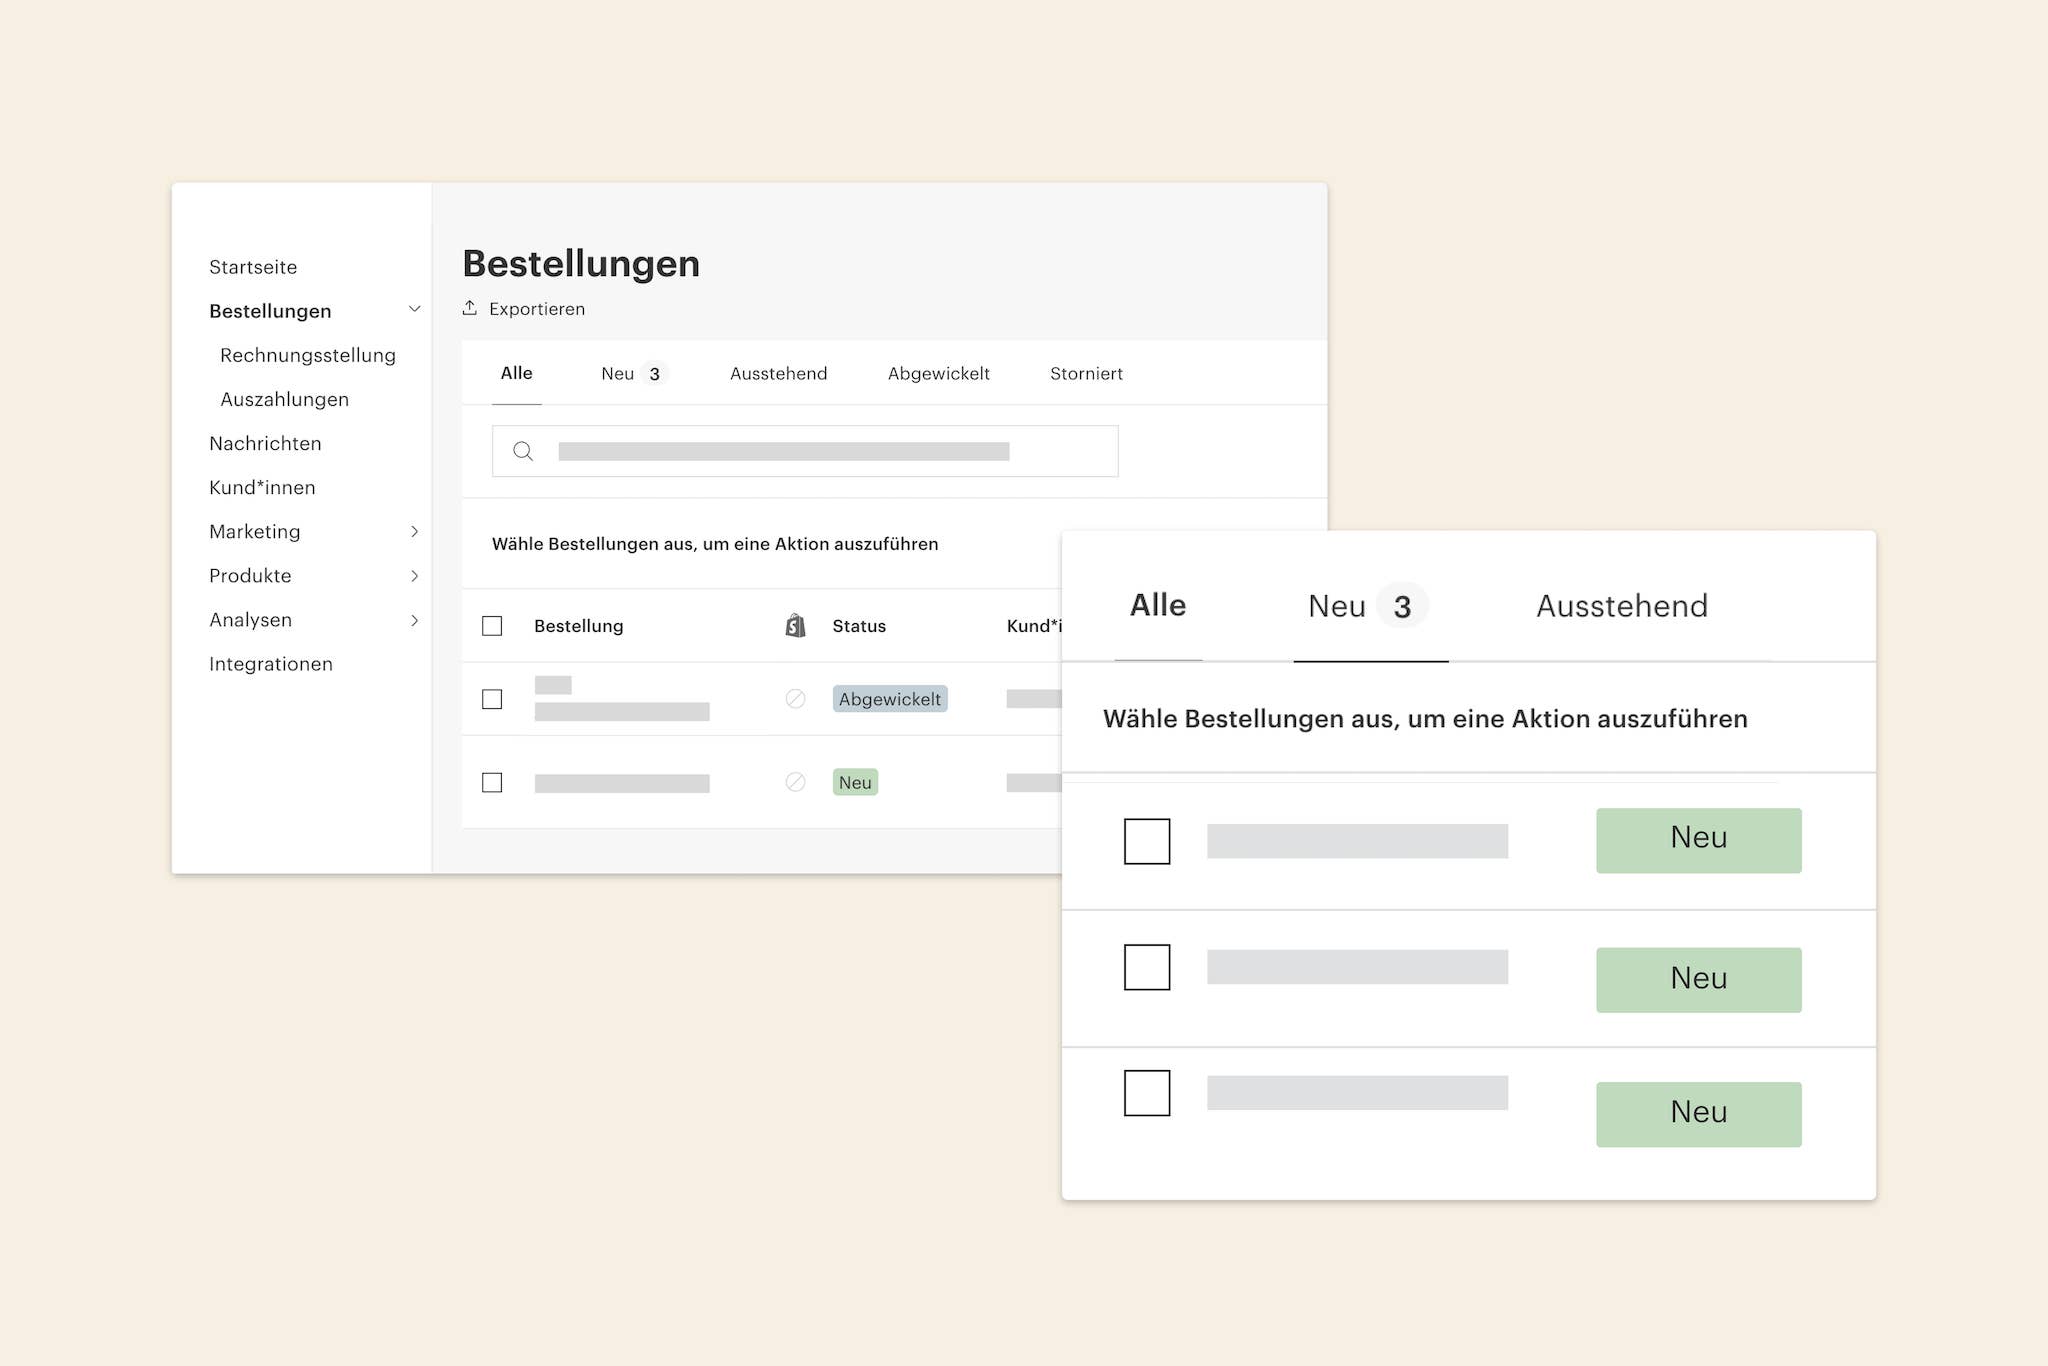Expand the Analysen sidebar section
The width and height of the screenshot is (2048, 1366).
coord(414,620)
